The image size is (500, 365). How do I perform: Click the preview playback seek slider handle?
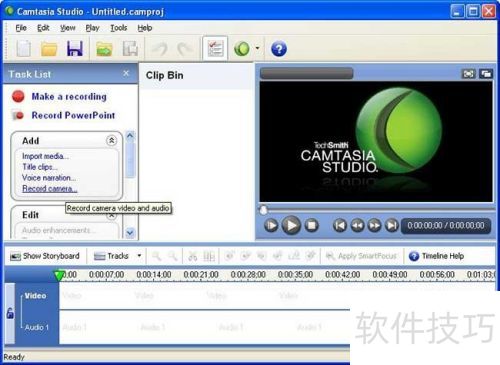pos(263,209)
